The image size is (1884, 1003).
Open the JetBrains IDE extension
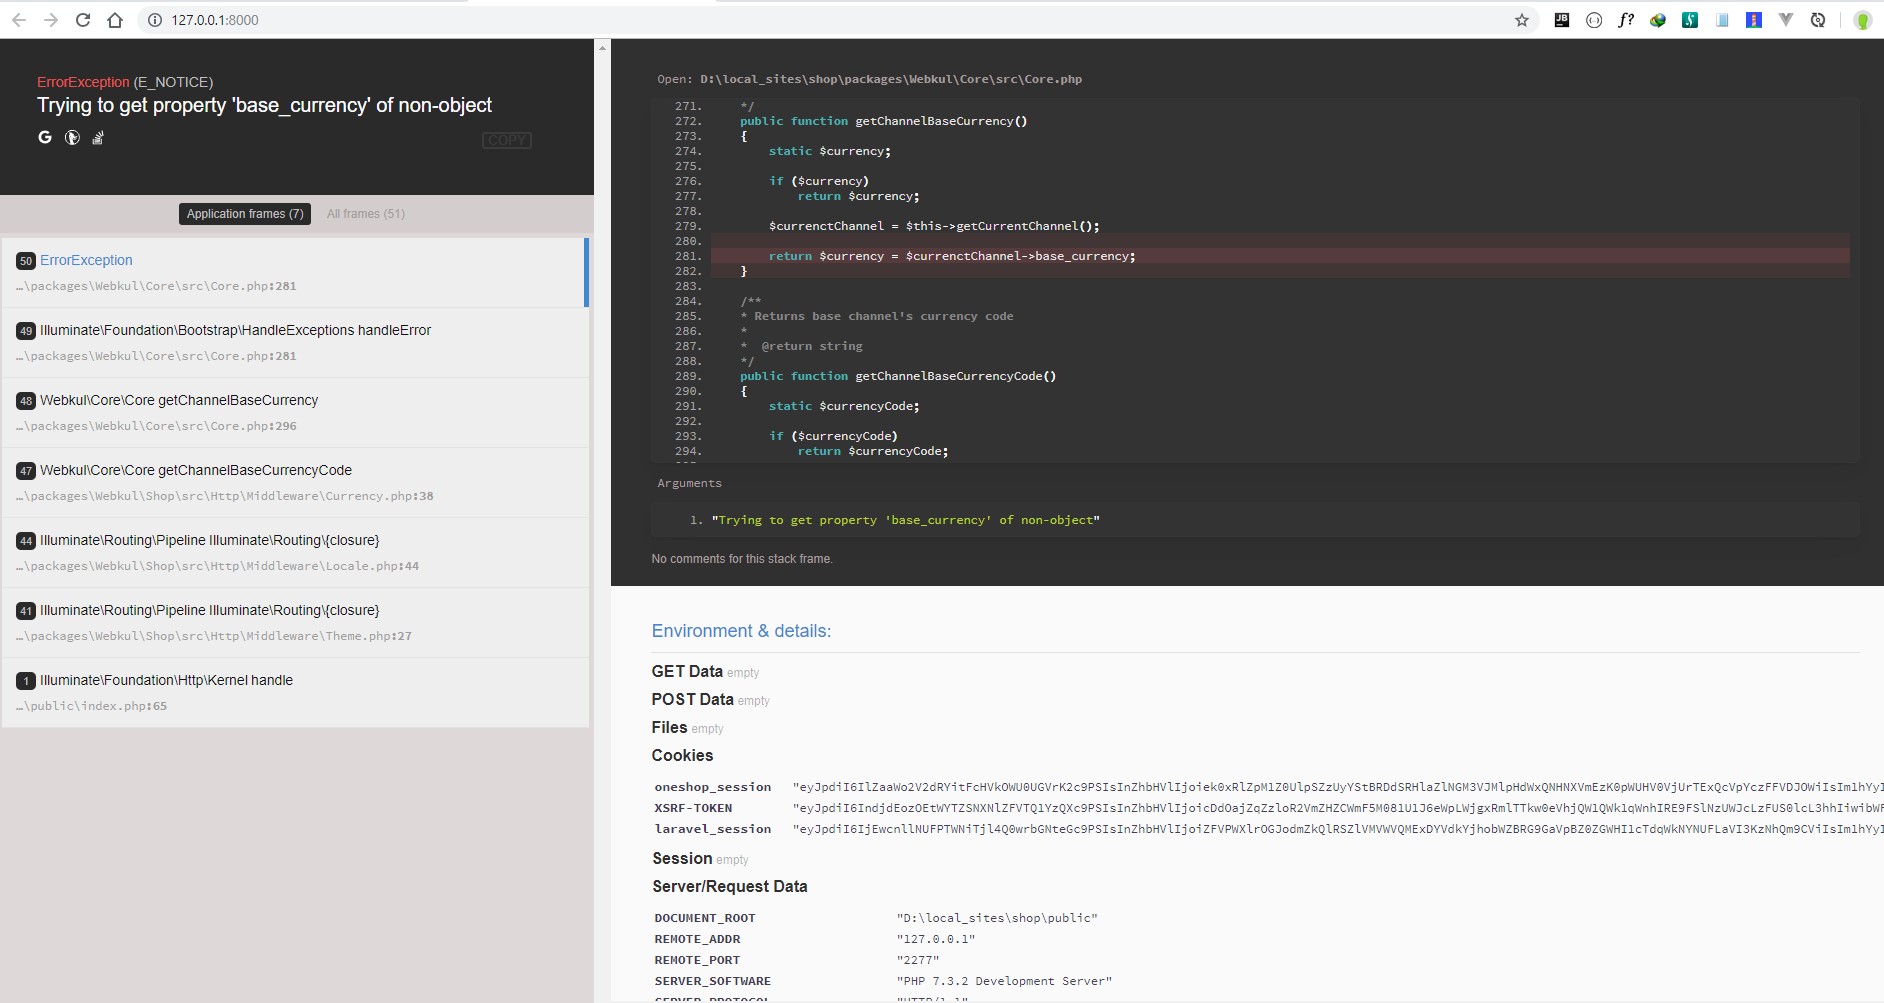tap(1561, 19)
